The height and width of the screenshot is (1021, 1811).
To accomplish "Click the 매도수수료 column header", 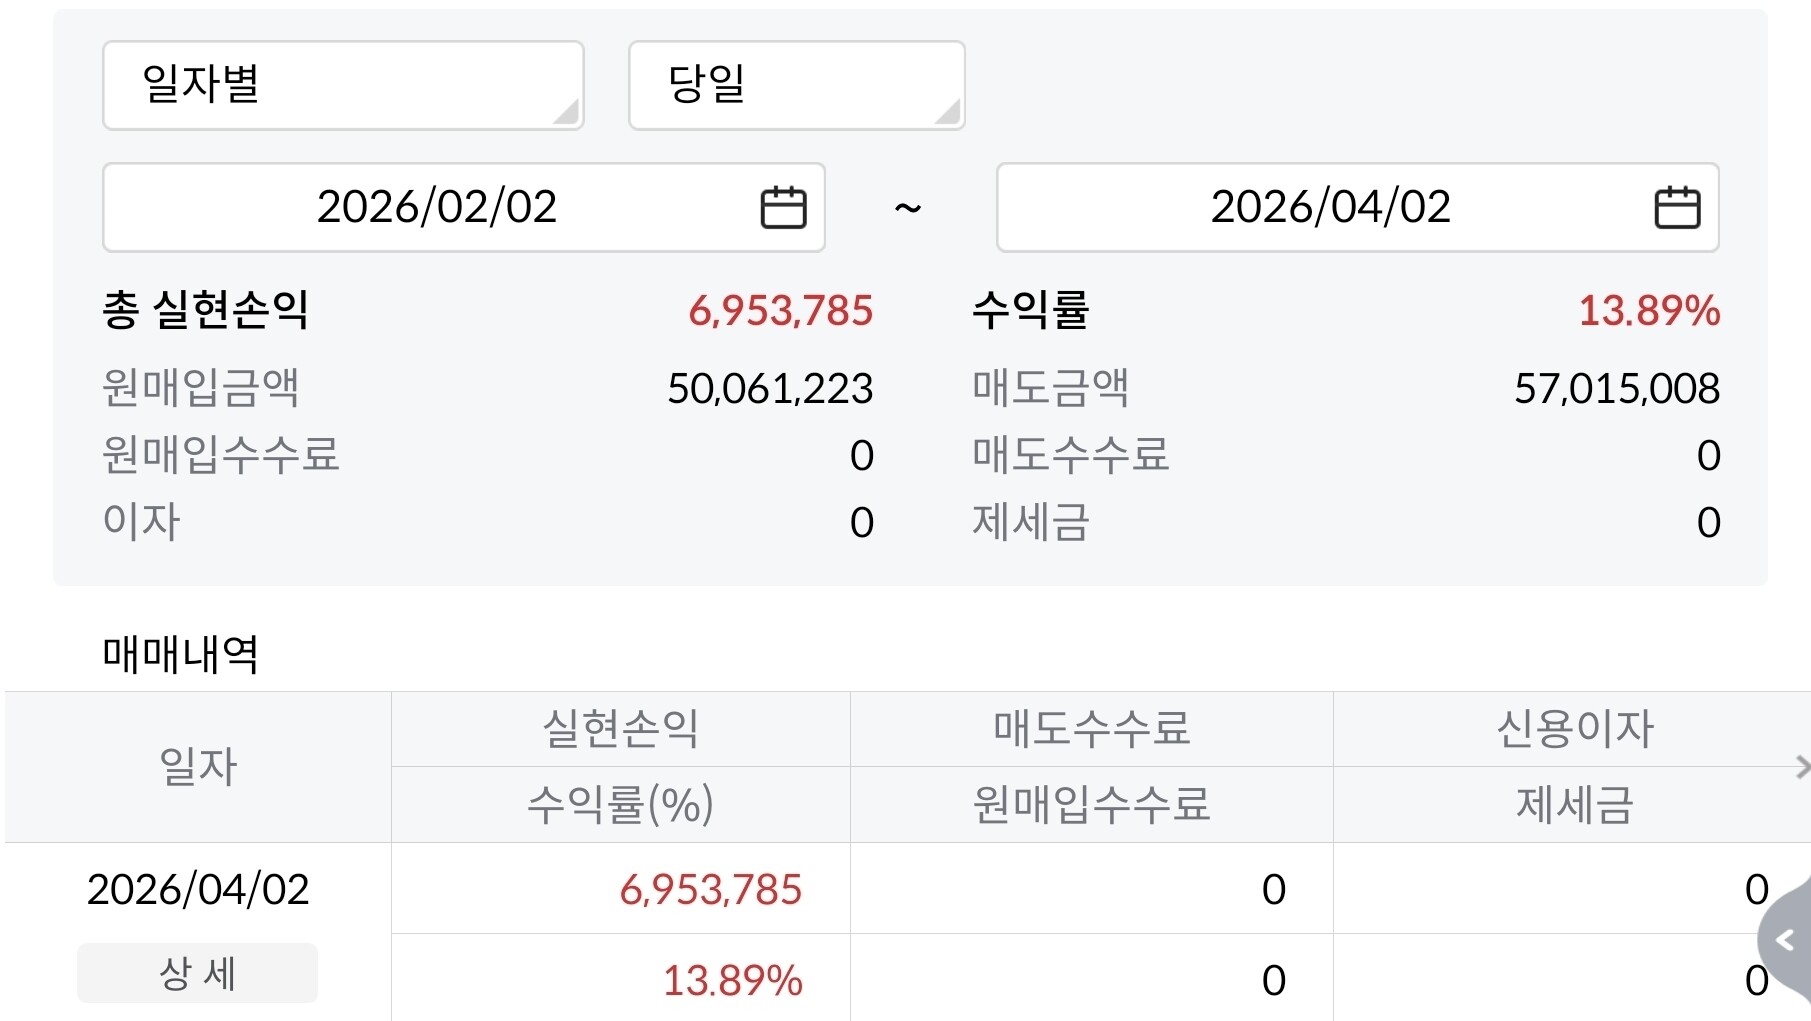I will (1091, 729).
